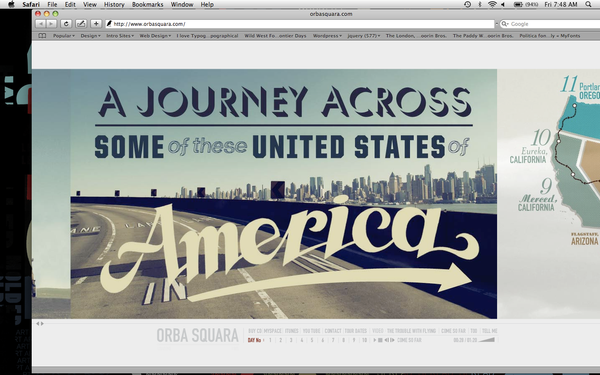Open 'The London, ...oorin Bros.' bookmark
The height and width of the screenshot is (375, 600).
point(416,36)
